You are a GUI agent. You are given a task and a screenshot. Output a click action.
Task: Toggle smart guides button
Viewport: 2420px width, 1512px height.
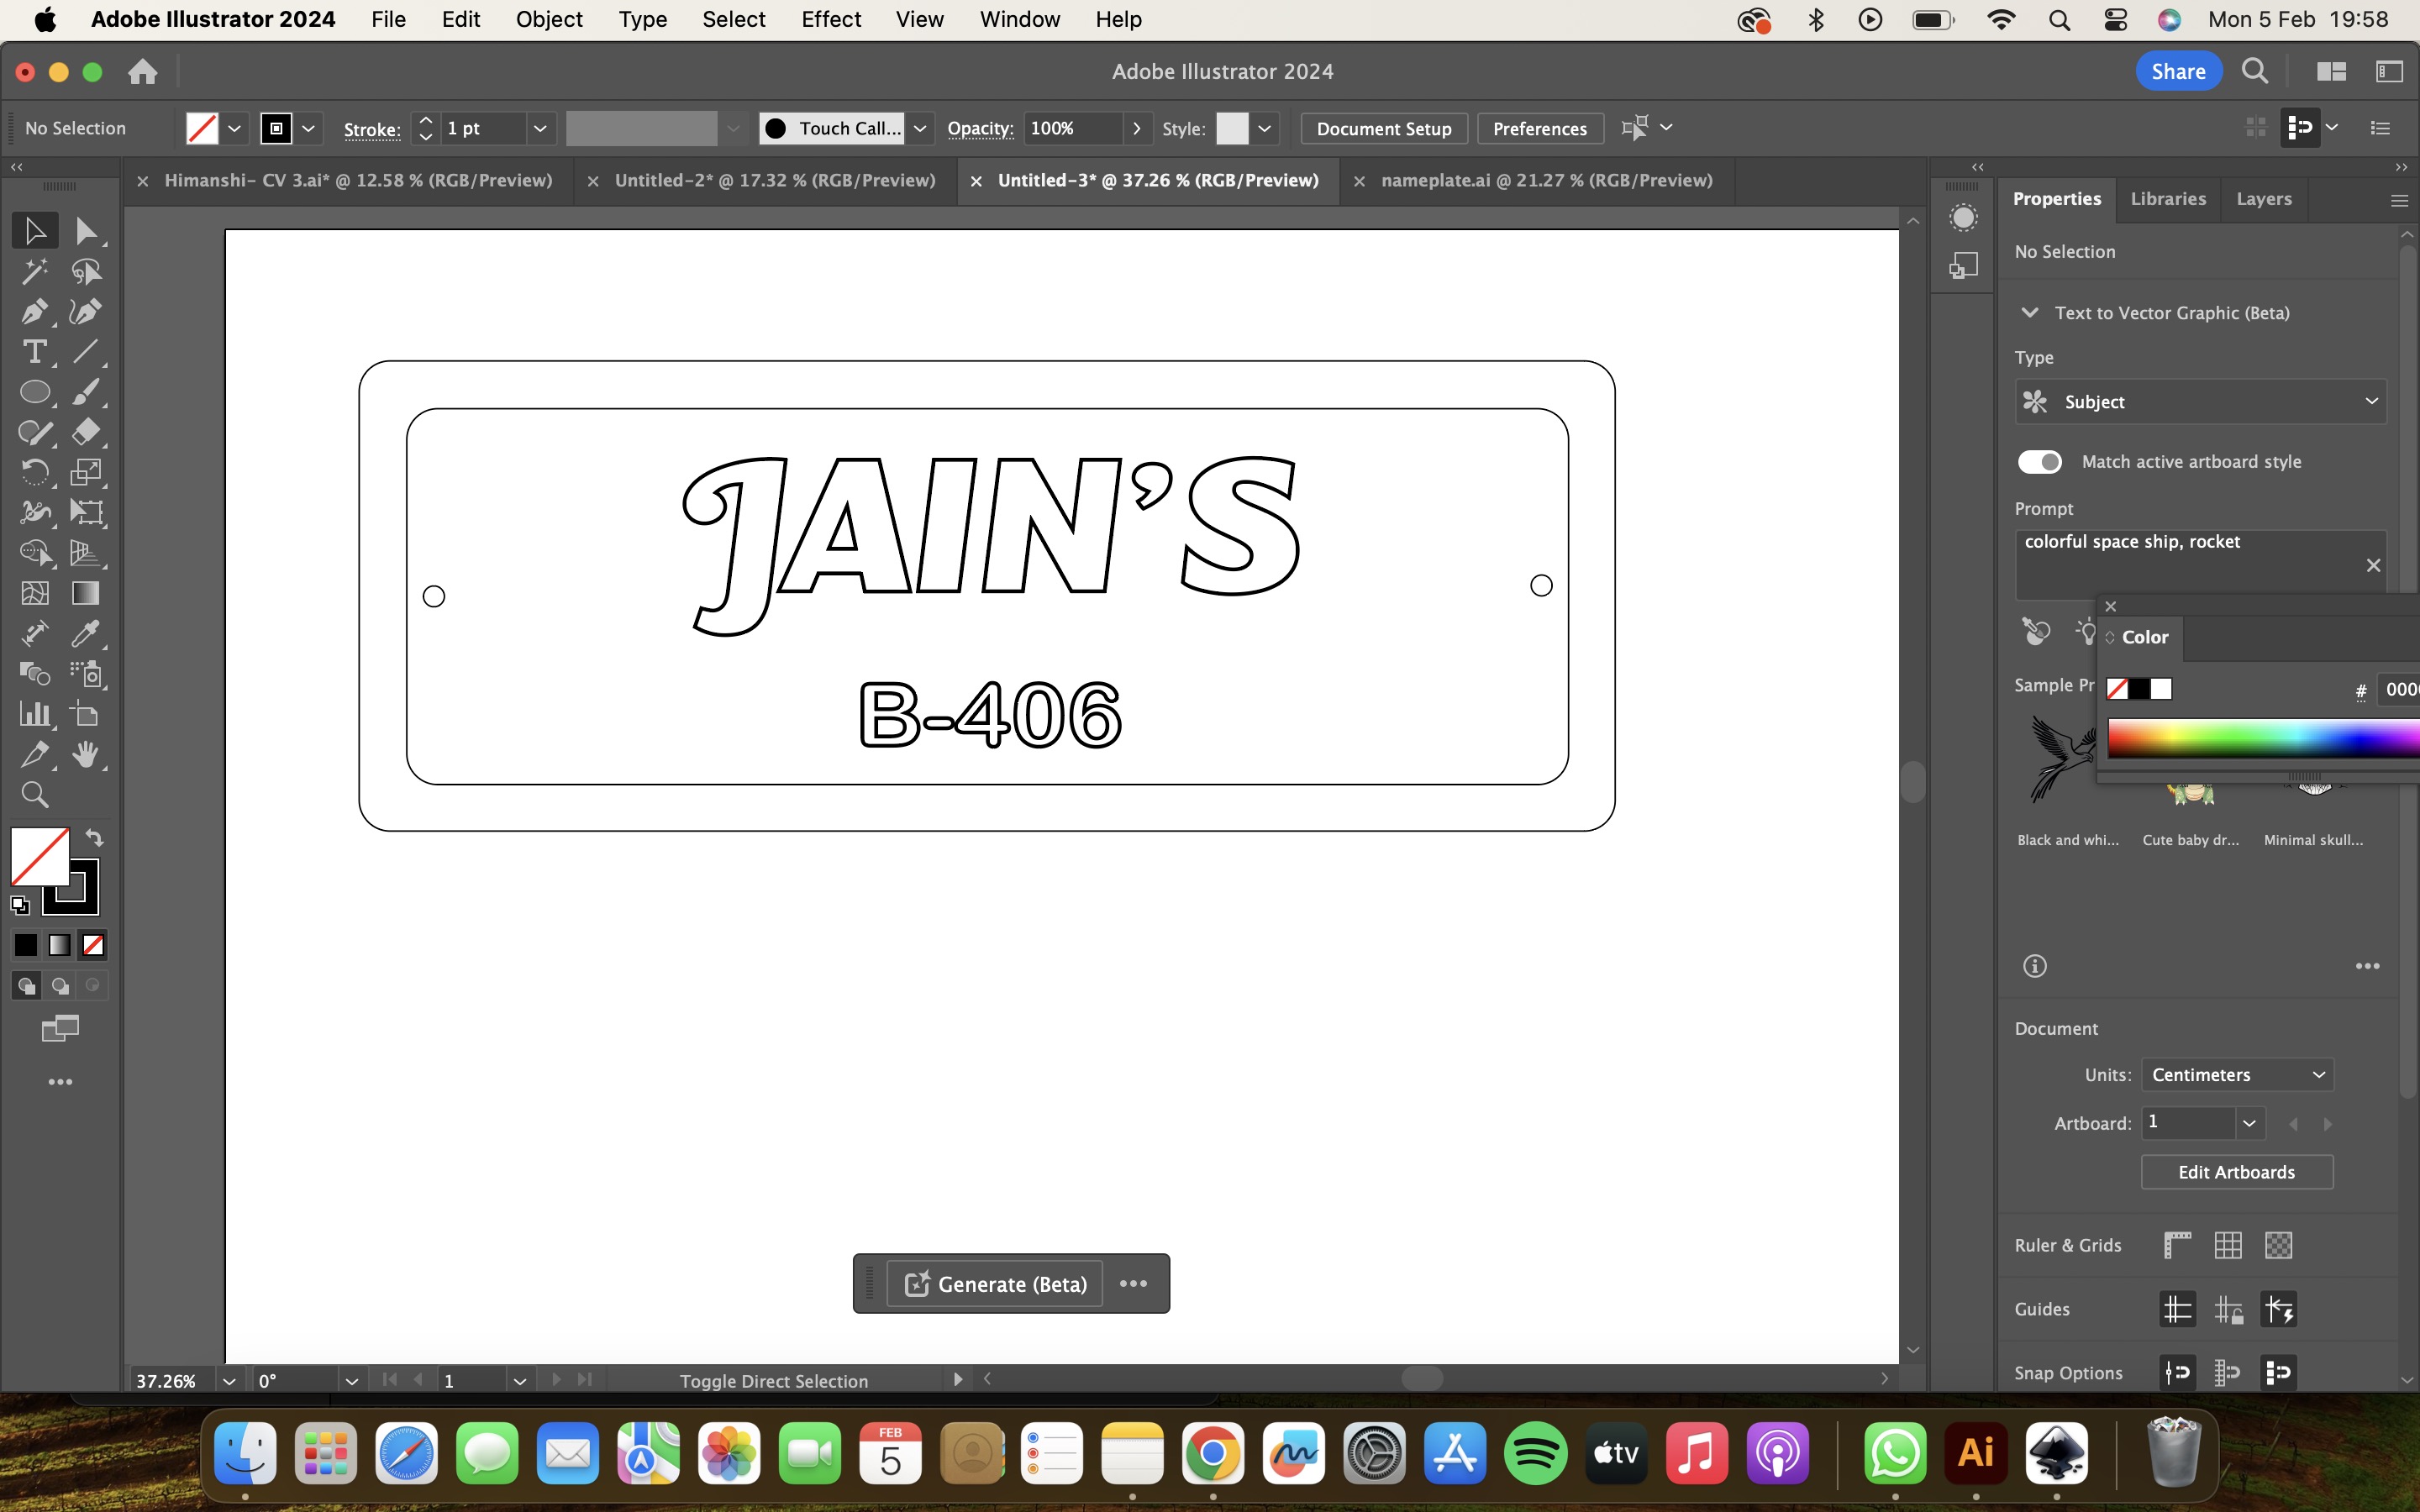2278,1310
